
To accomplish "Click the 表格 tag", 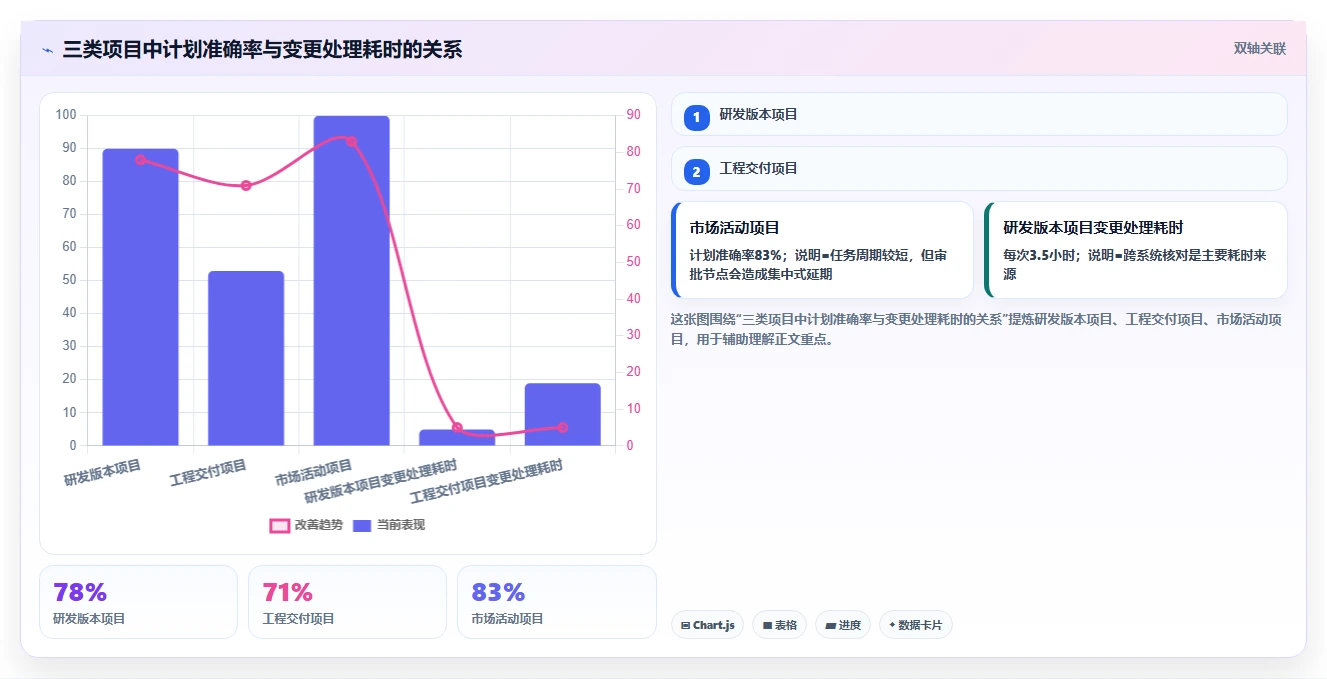I will [x=780, y=625].
